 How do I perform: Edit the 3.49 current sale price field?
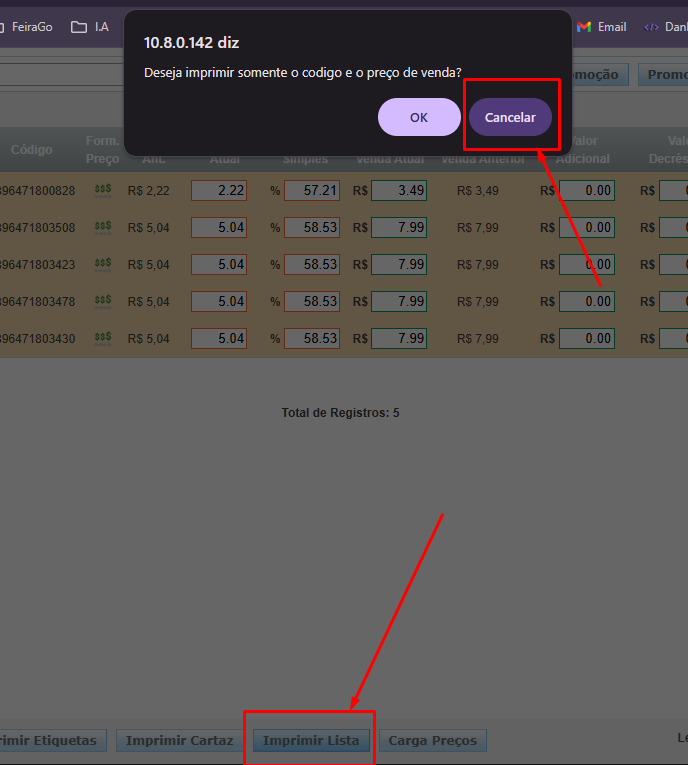[x=399, y=190]
